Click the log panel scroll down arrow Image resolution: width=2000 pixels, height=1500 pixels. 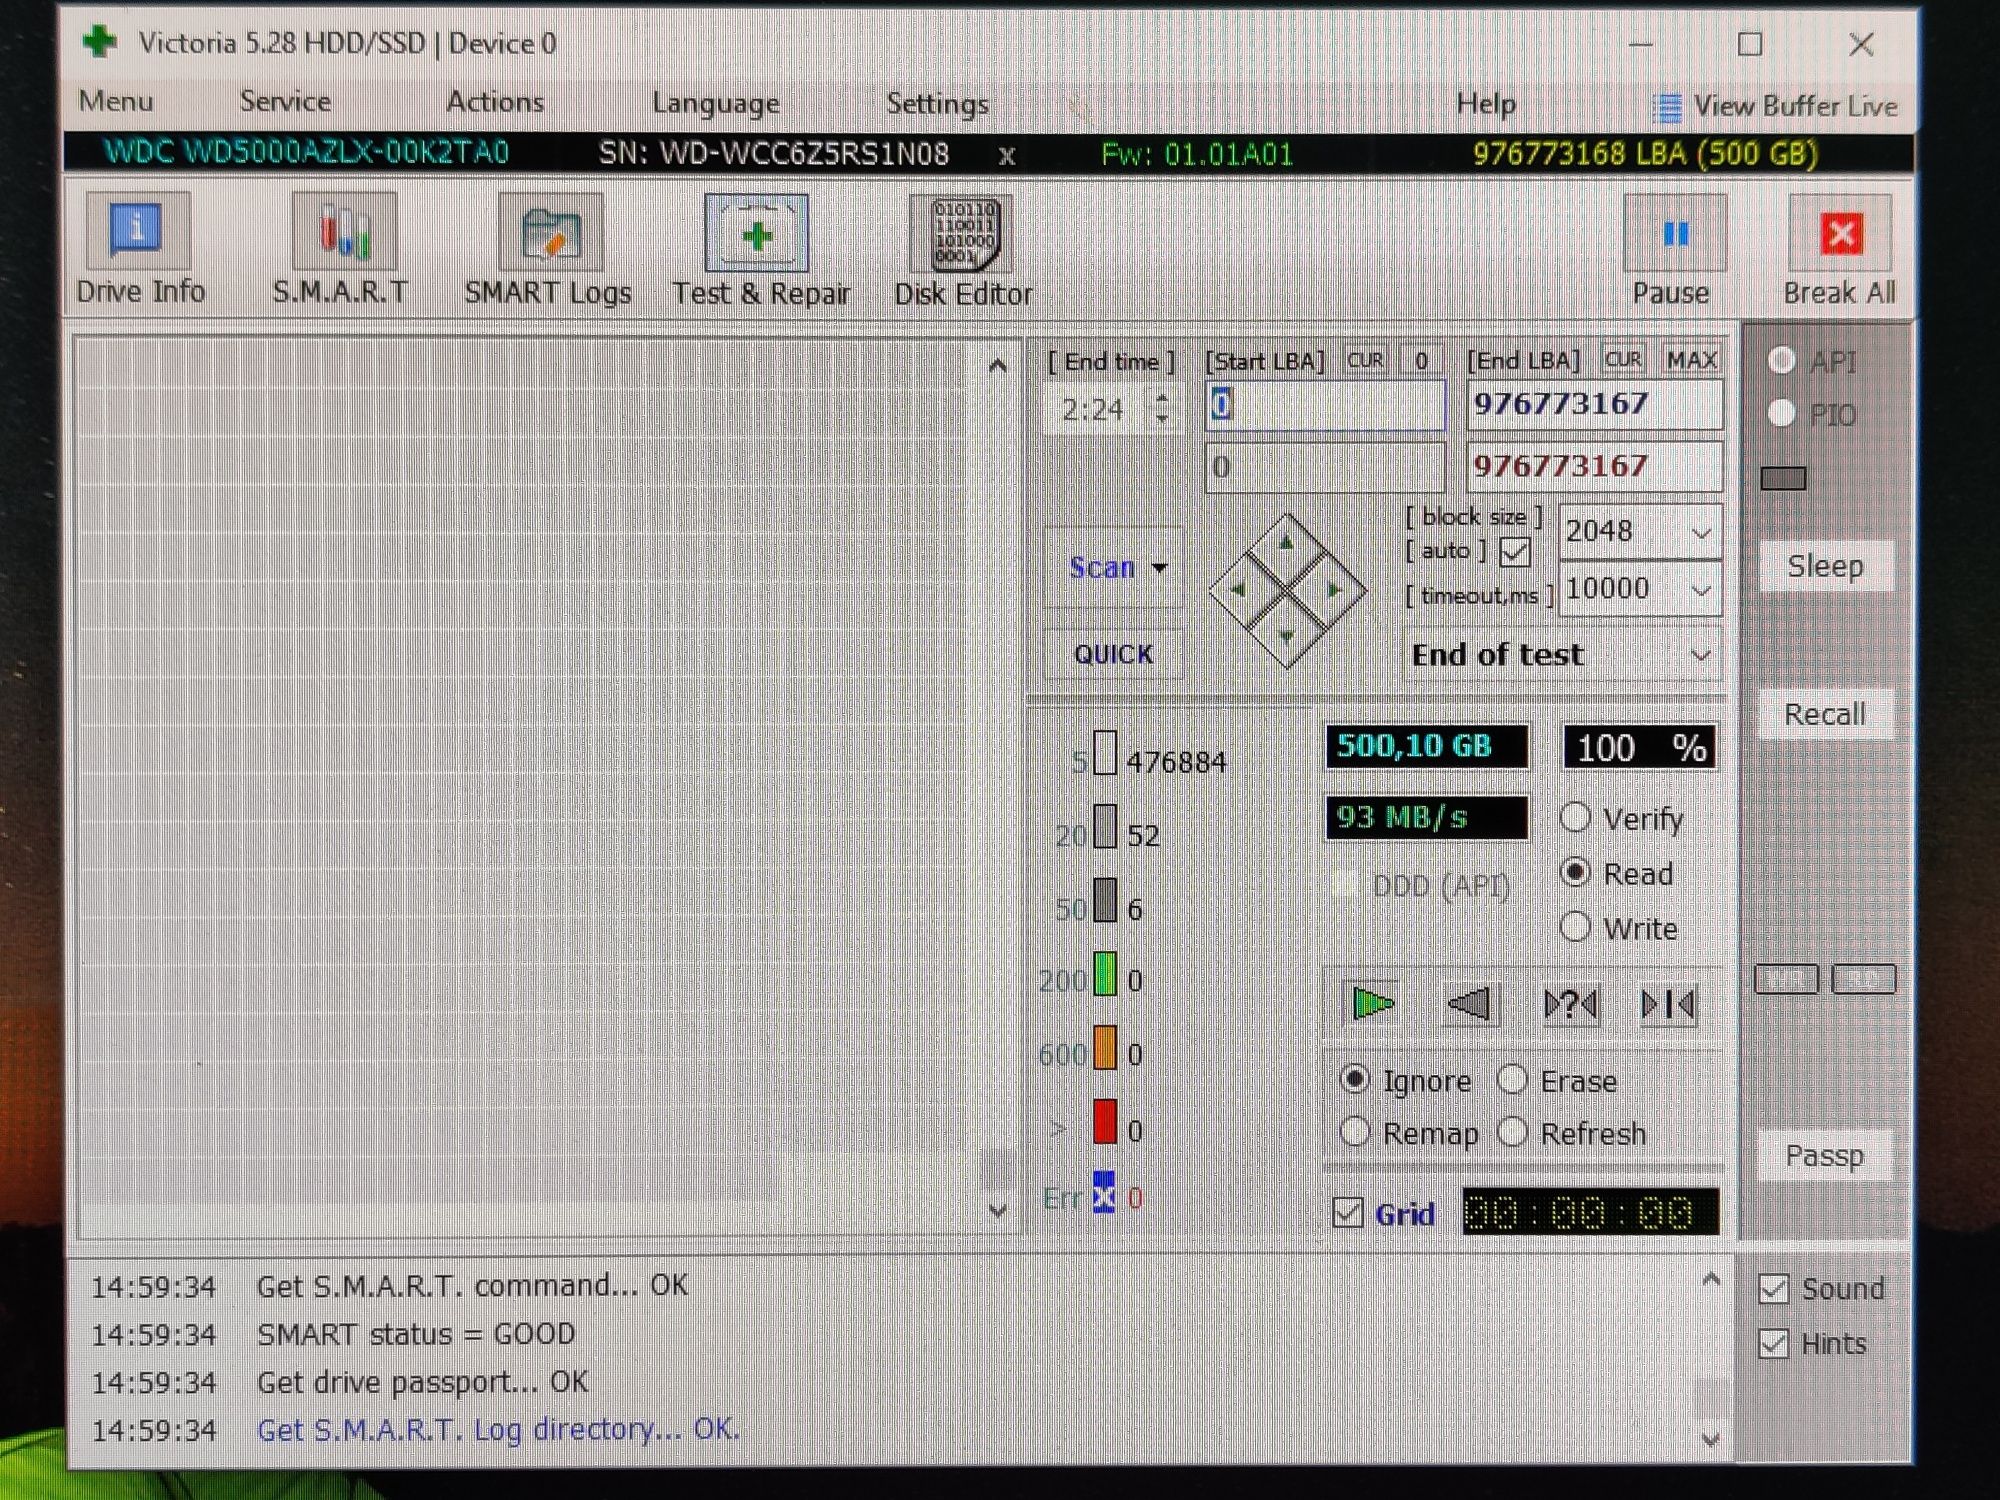click(1711, 1439)
